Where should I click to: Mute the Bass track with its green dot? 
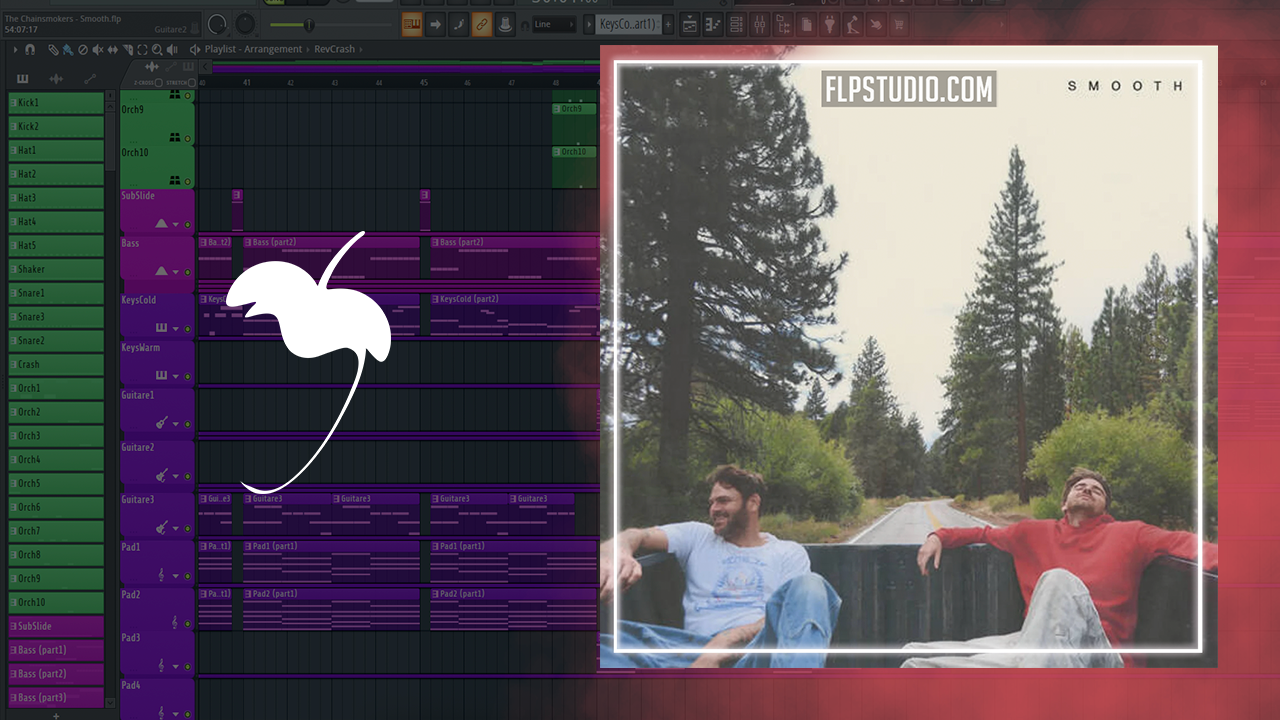pyautogui.click(x=188, y=272)
